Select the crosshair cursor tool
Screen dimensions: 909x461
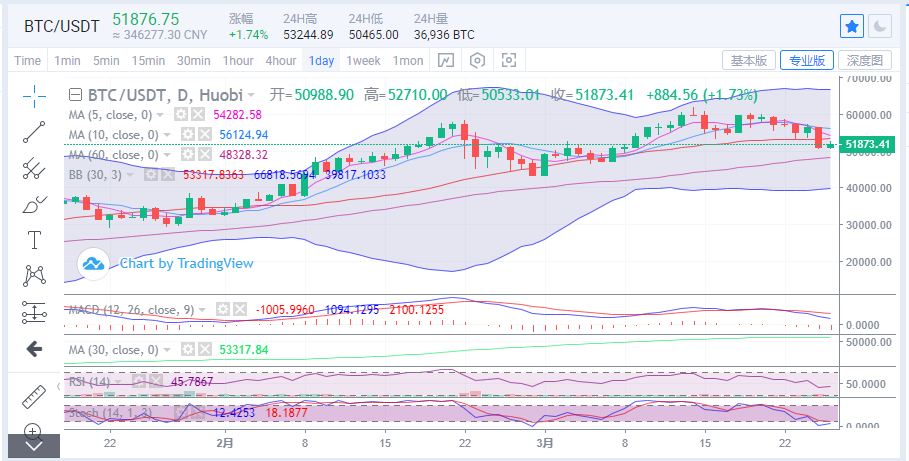(x=34, y=96)
